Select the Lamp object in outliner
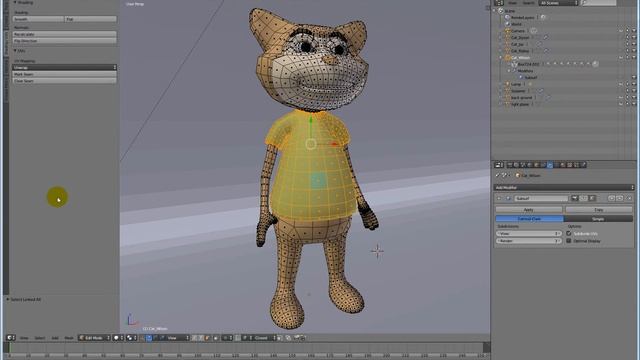This screenshot has height=360, width=640. [516, 84]
